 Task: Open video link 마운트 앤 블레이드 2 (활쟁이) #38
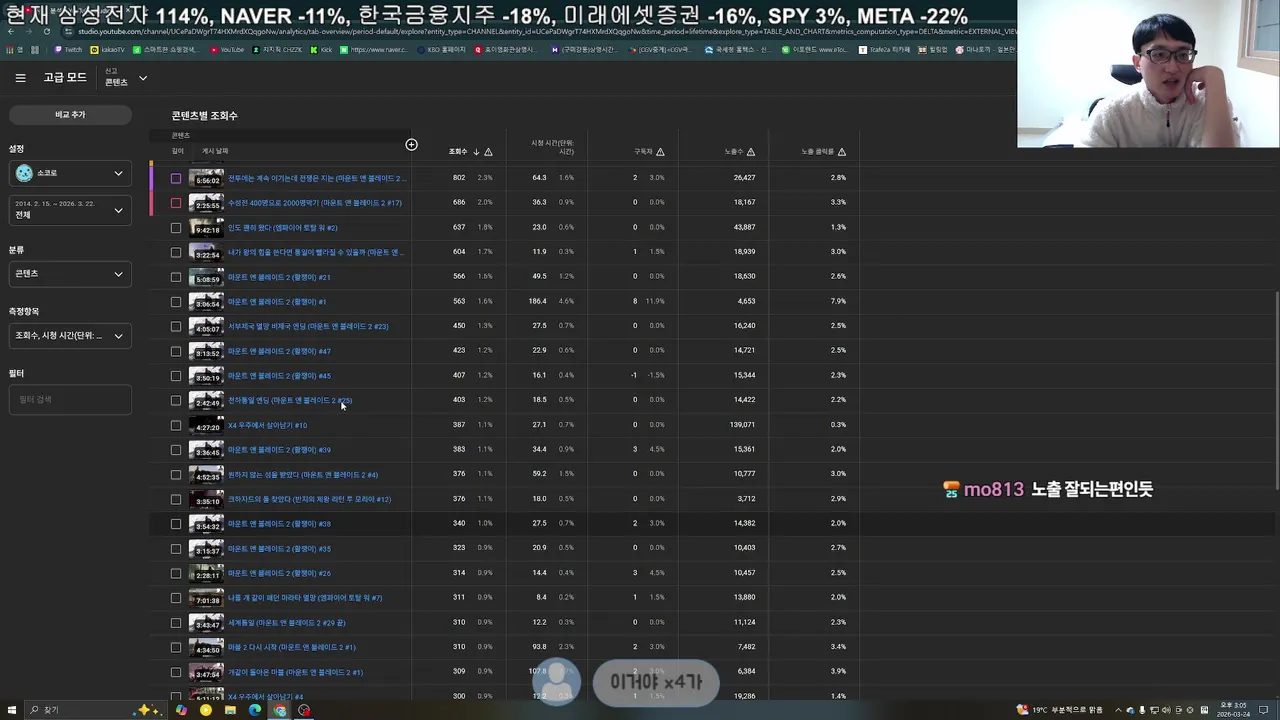(x=279, y=524)
